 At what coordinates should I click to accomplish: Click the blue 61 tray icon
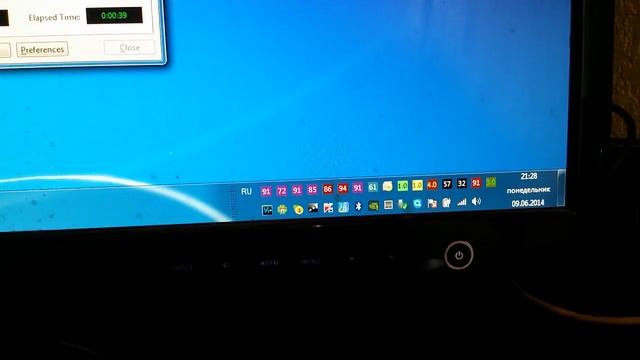(x=372, y=187)
